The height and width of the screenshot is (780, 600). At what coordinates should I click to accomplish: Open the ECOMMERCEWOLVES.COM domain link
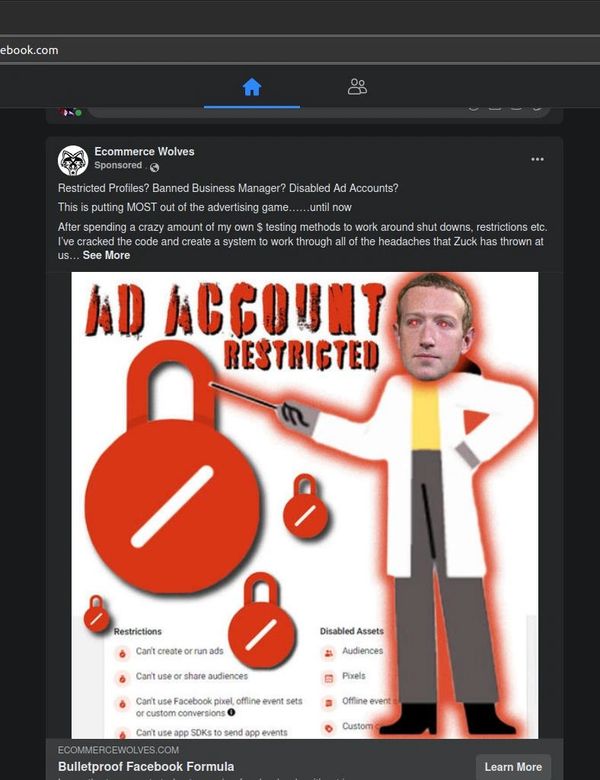point(118,750)
